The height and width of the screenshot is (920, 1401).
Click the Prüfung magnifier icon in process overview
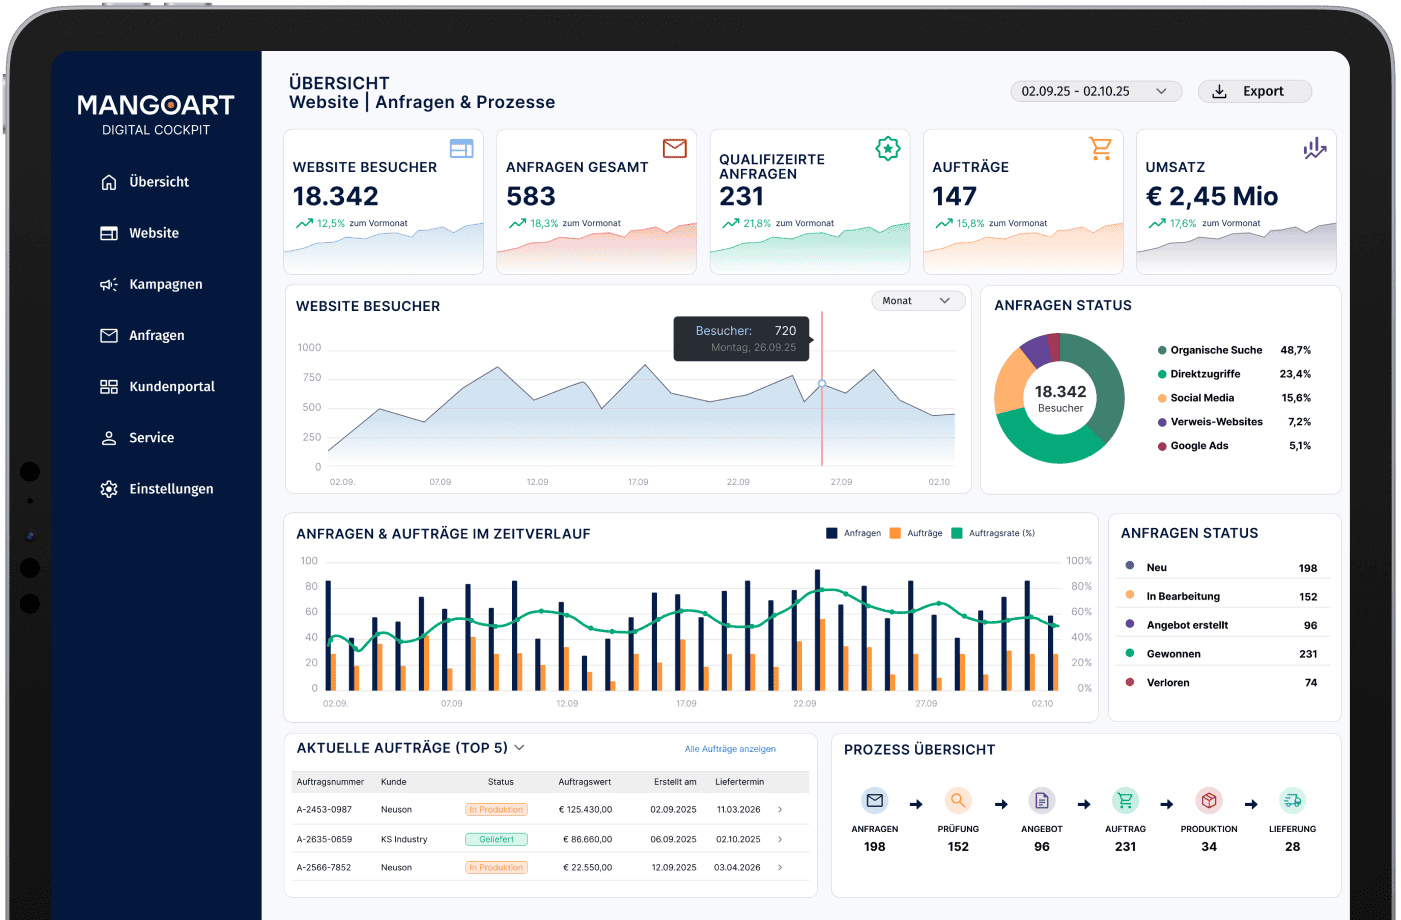pos(958,801)
